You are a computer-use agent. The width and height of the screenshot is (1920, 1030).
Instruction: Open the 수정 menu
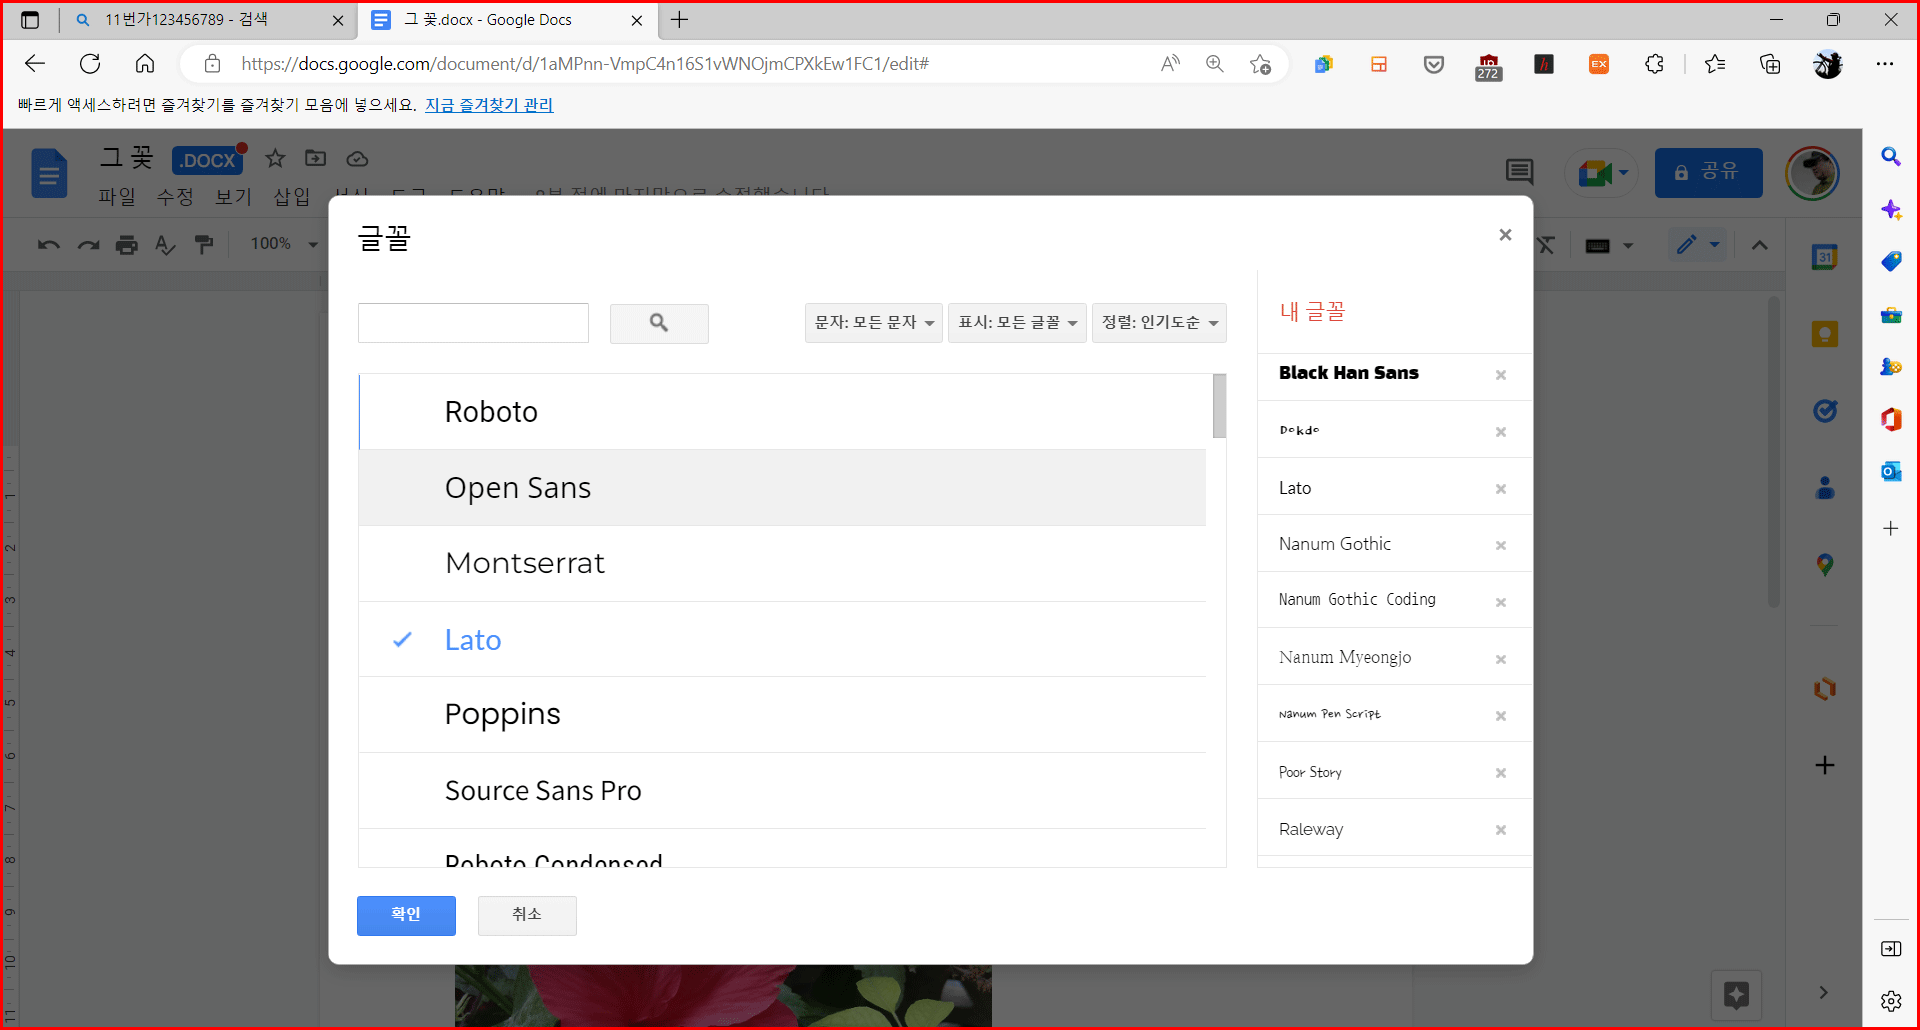175,197
